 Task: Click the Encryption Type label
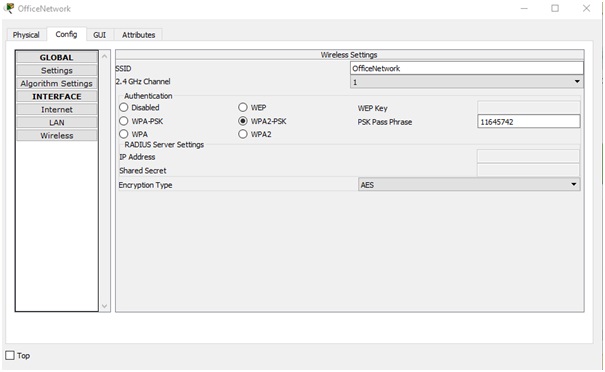pyautogui.click(x=145, y=185)
